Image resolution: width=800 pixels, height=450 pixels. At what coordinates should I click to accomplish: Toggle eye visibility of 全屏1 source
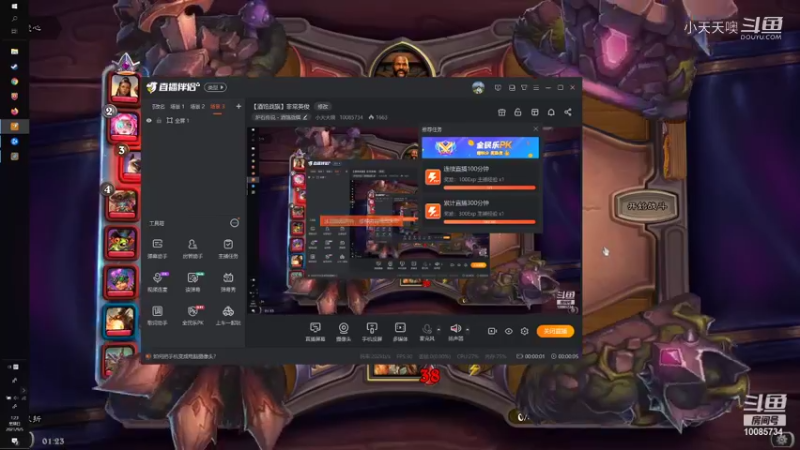pyautogui.click(x=149, y=121)
